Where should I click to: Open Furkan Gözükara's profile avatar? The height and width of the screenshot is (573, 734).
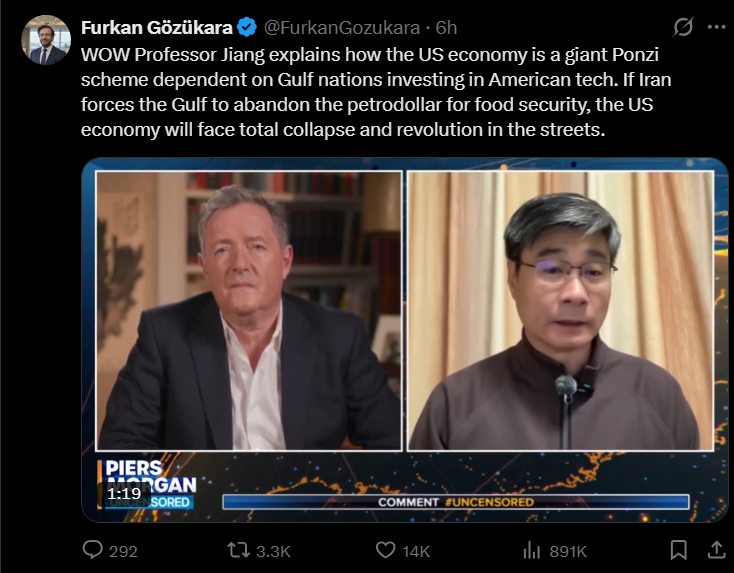click(x=46, y=40)
